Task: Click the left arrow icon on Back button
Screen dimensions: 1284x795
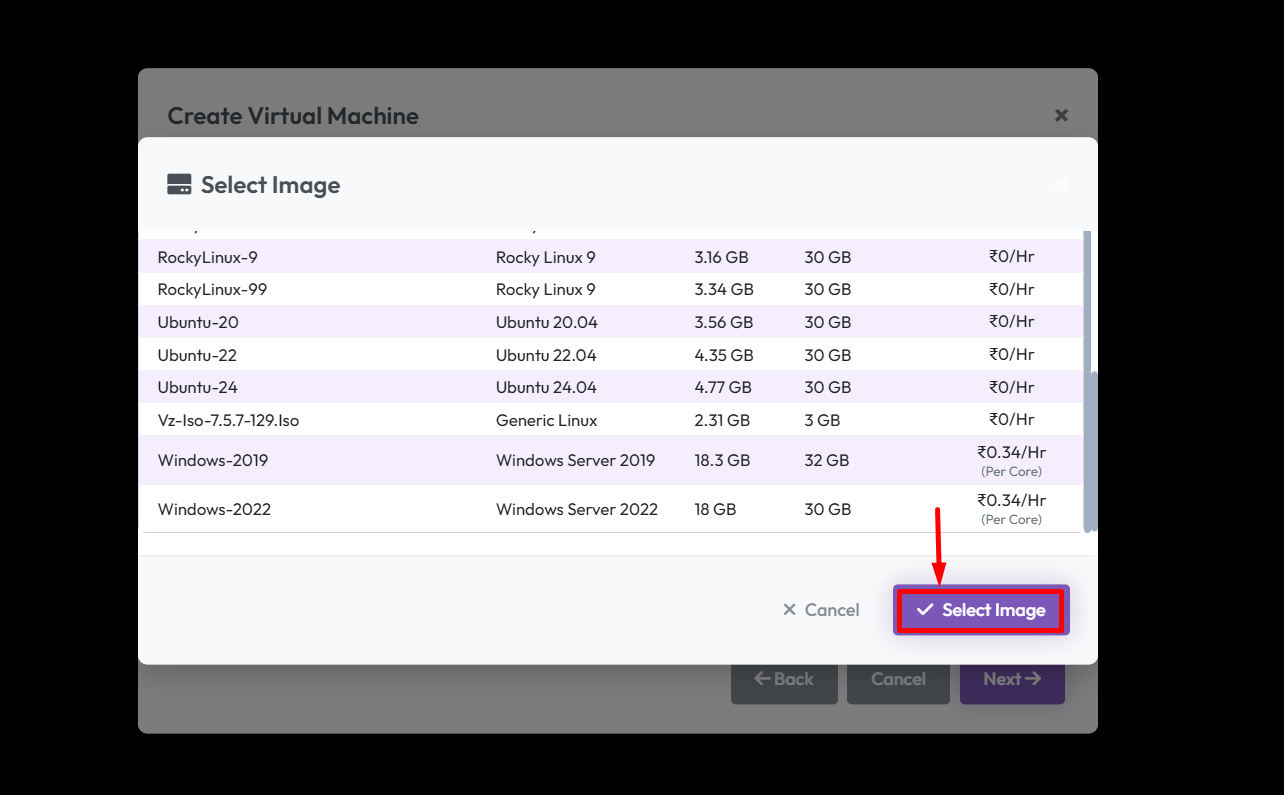Action: tap(762, 679)
